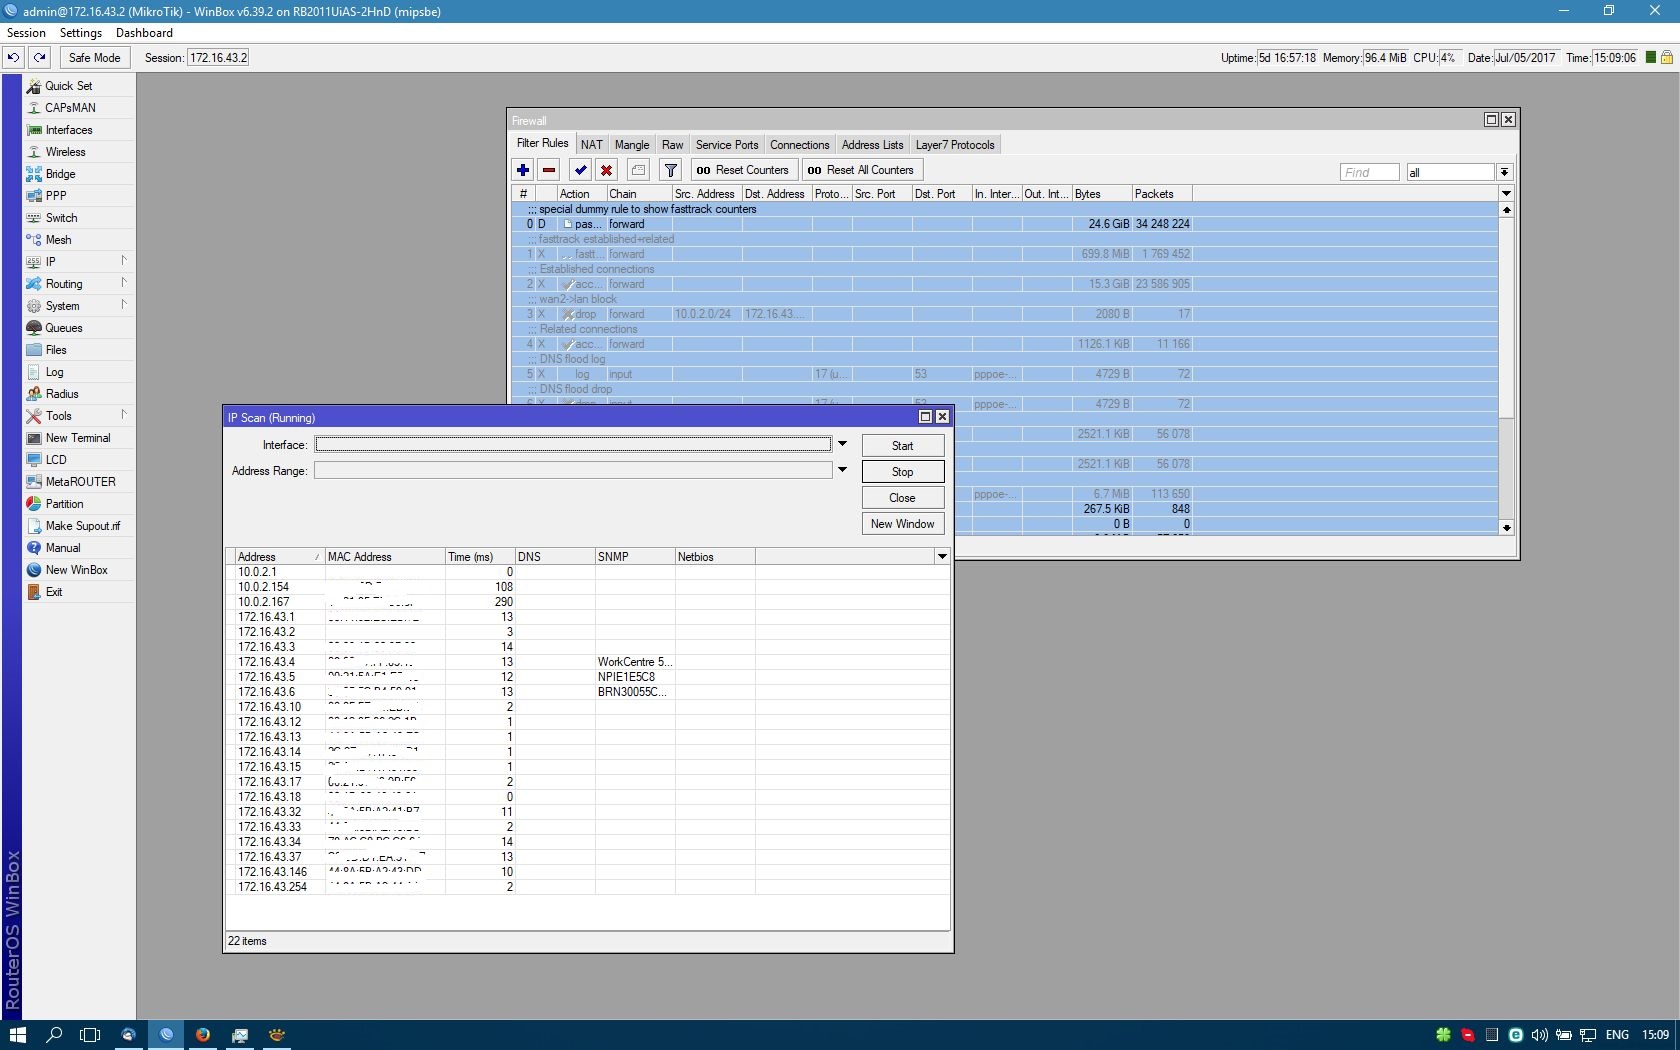Launch New WinBox
This screenshot has width=1680, height=1050.
(x=78, y=570)
